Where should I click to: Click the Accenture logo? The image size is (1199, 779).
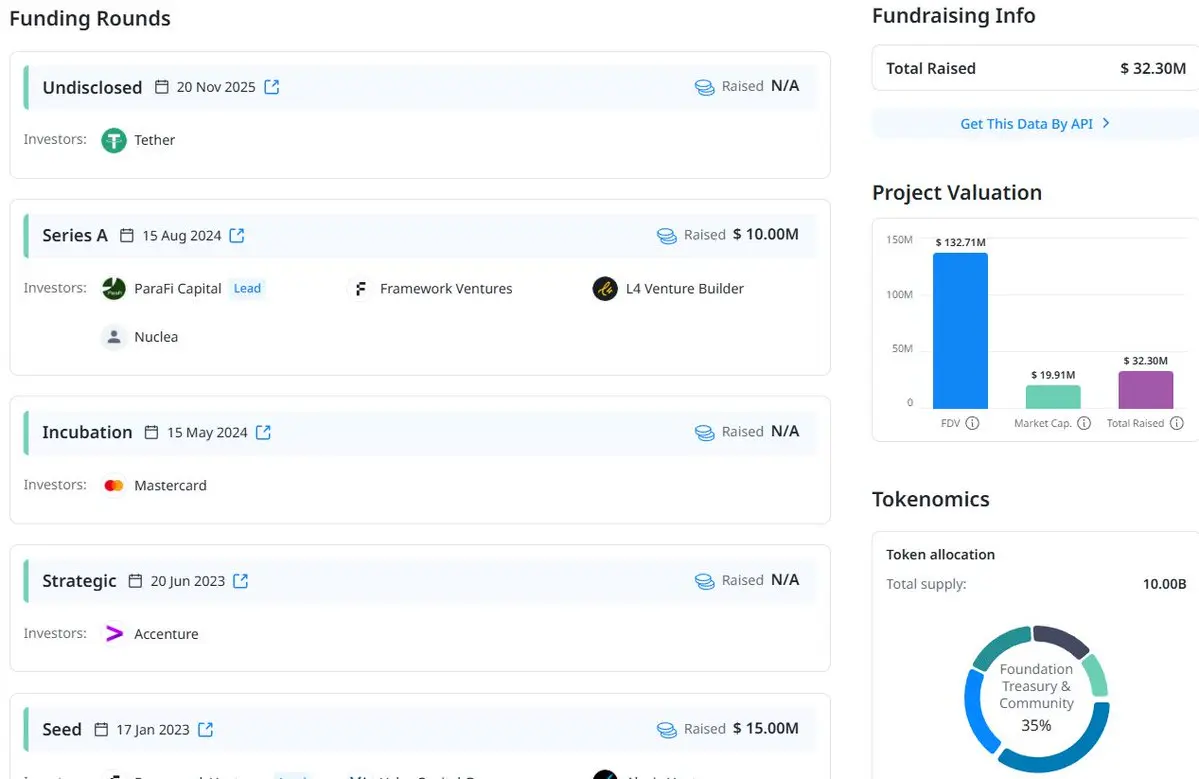pyautogui.click(x=114, y=634)
